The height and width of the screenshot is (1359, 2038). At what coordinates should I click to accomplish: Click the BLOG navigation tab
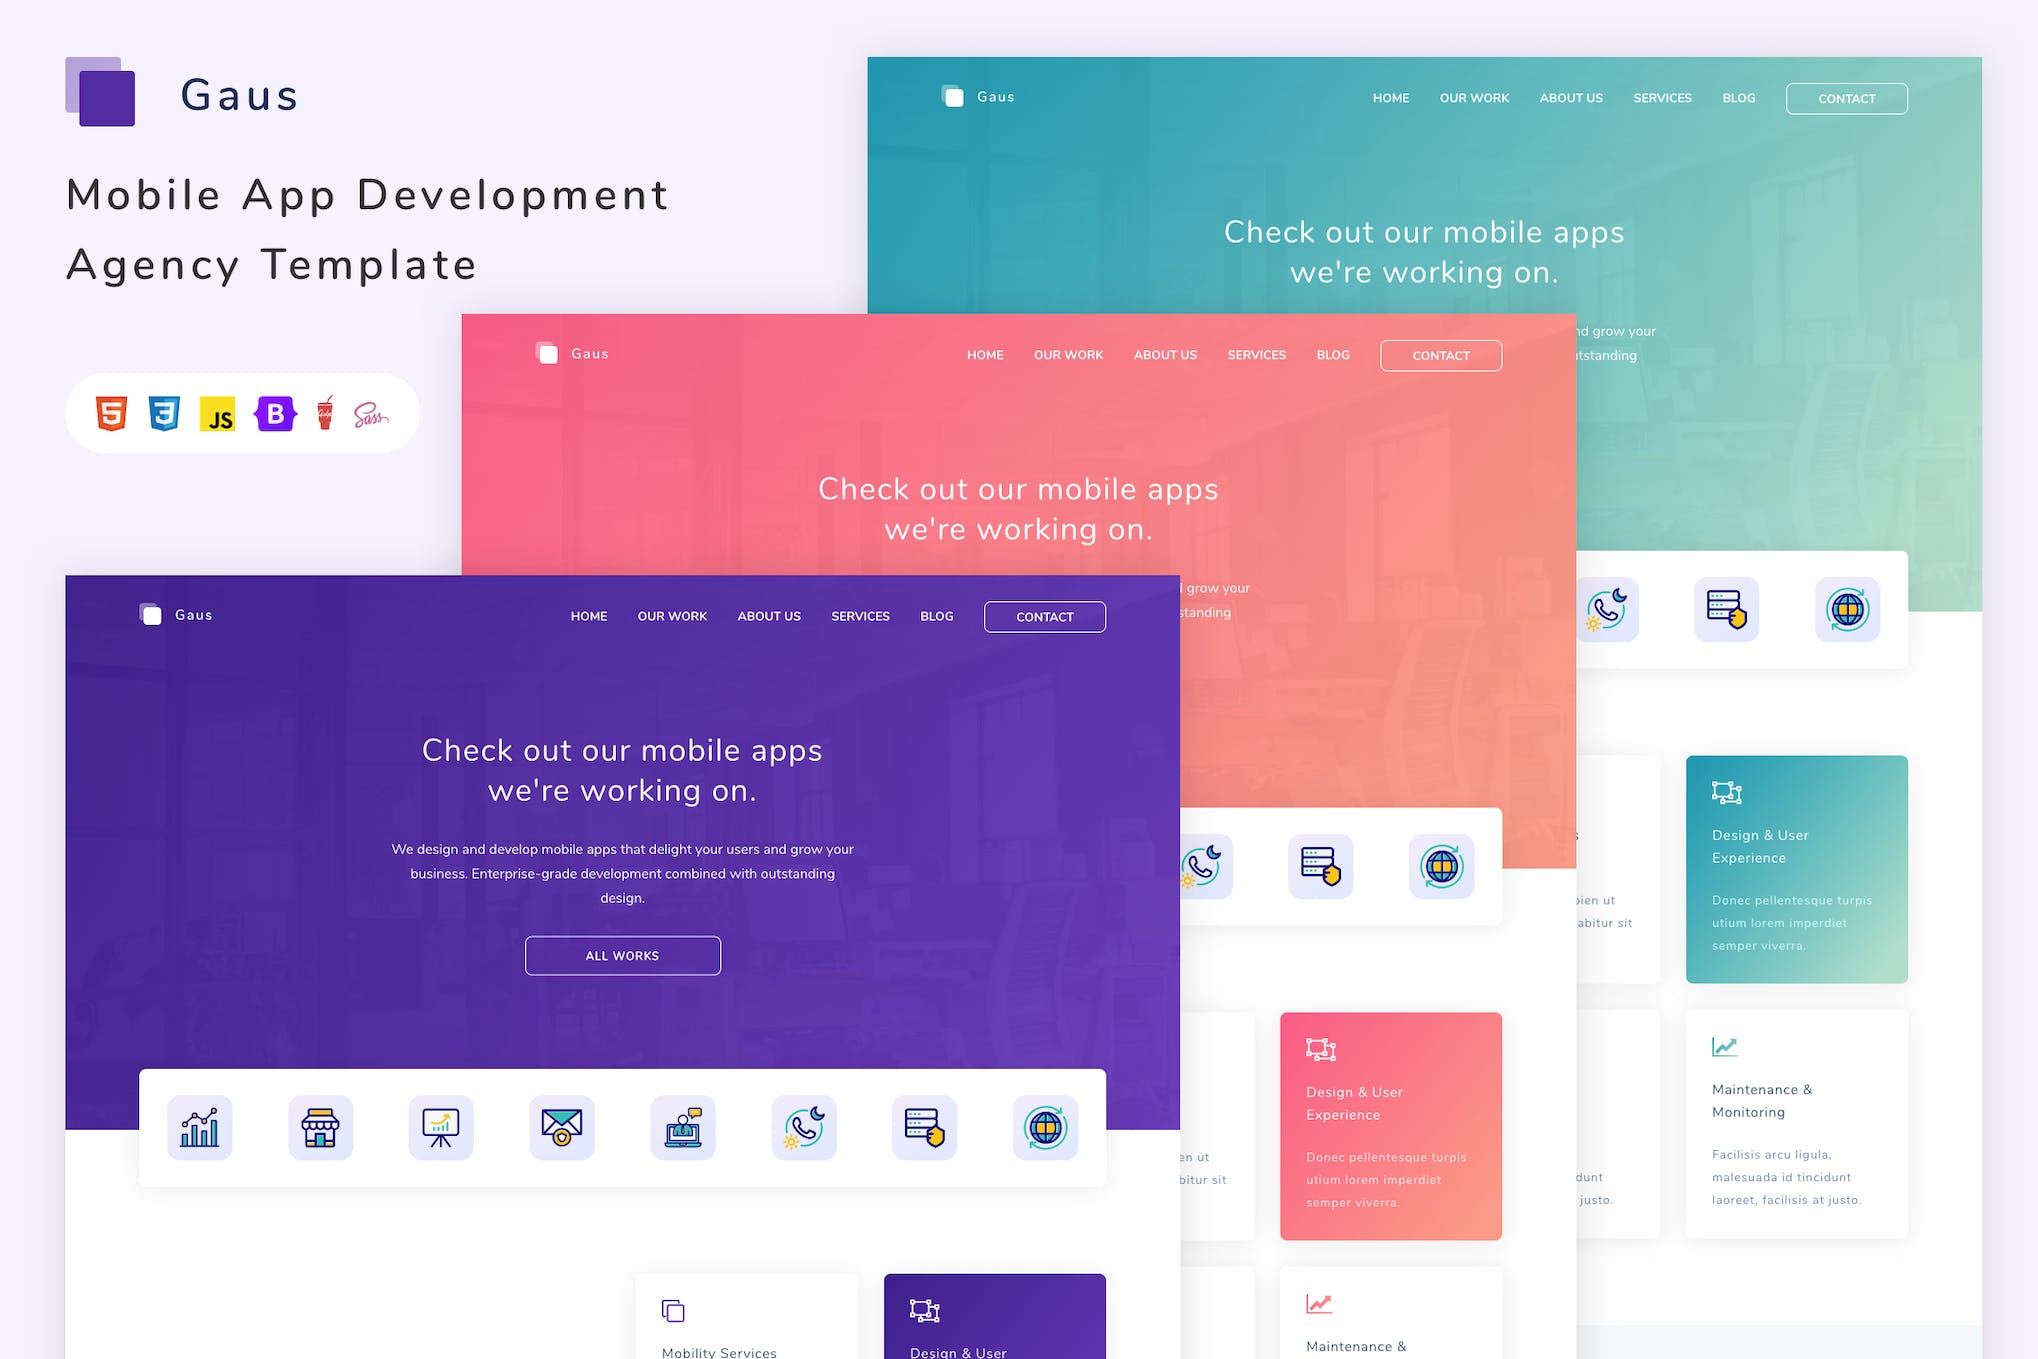click(x=936, y=616)
